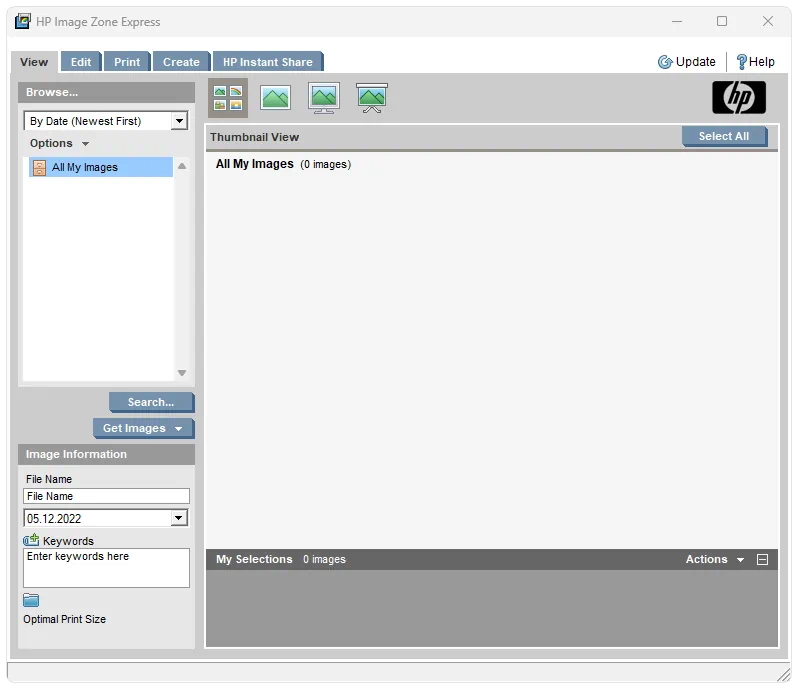Click the Browse... header
The width and height of the screenshot is (799, 690).
click(x=106, y=92)
